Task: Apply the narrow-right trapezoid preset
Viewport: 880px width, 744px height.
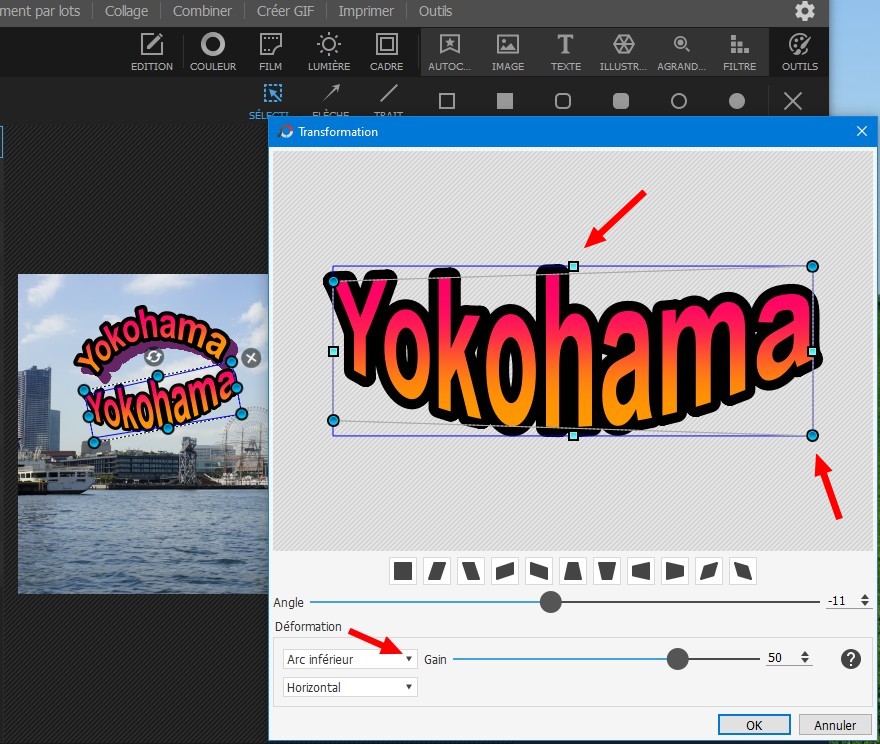Action: pyautogui.click(x=675, y=571)
